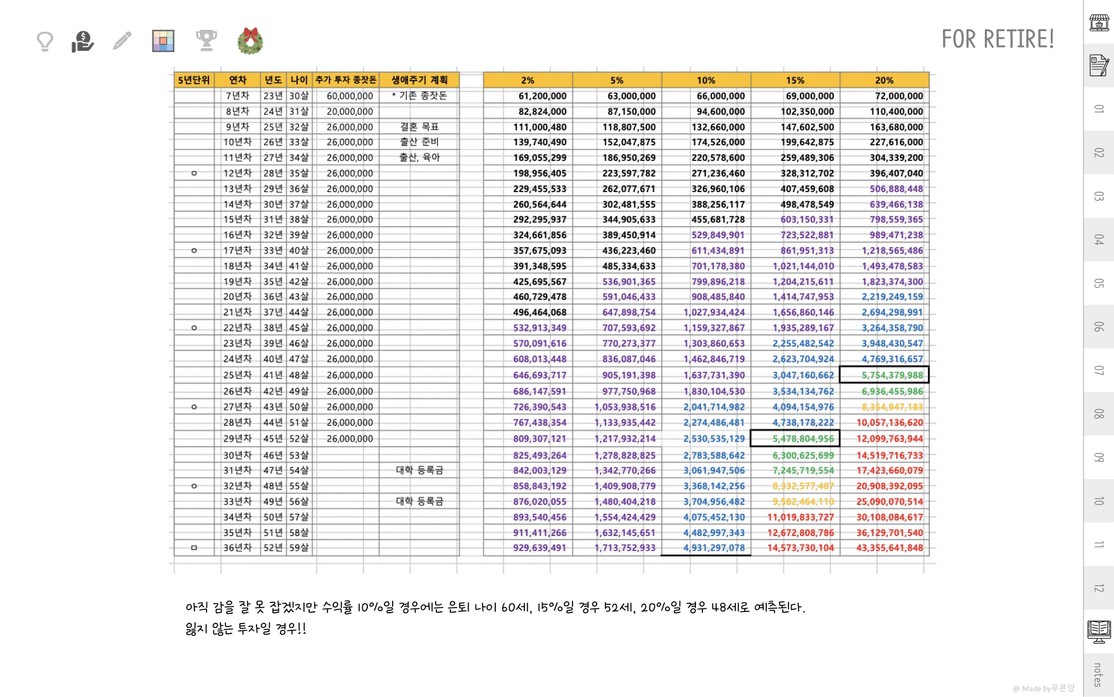Select the 5% return column header
Screen dimensions: 1114x697
(617, 80)
